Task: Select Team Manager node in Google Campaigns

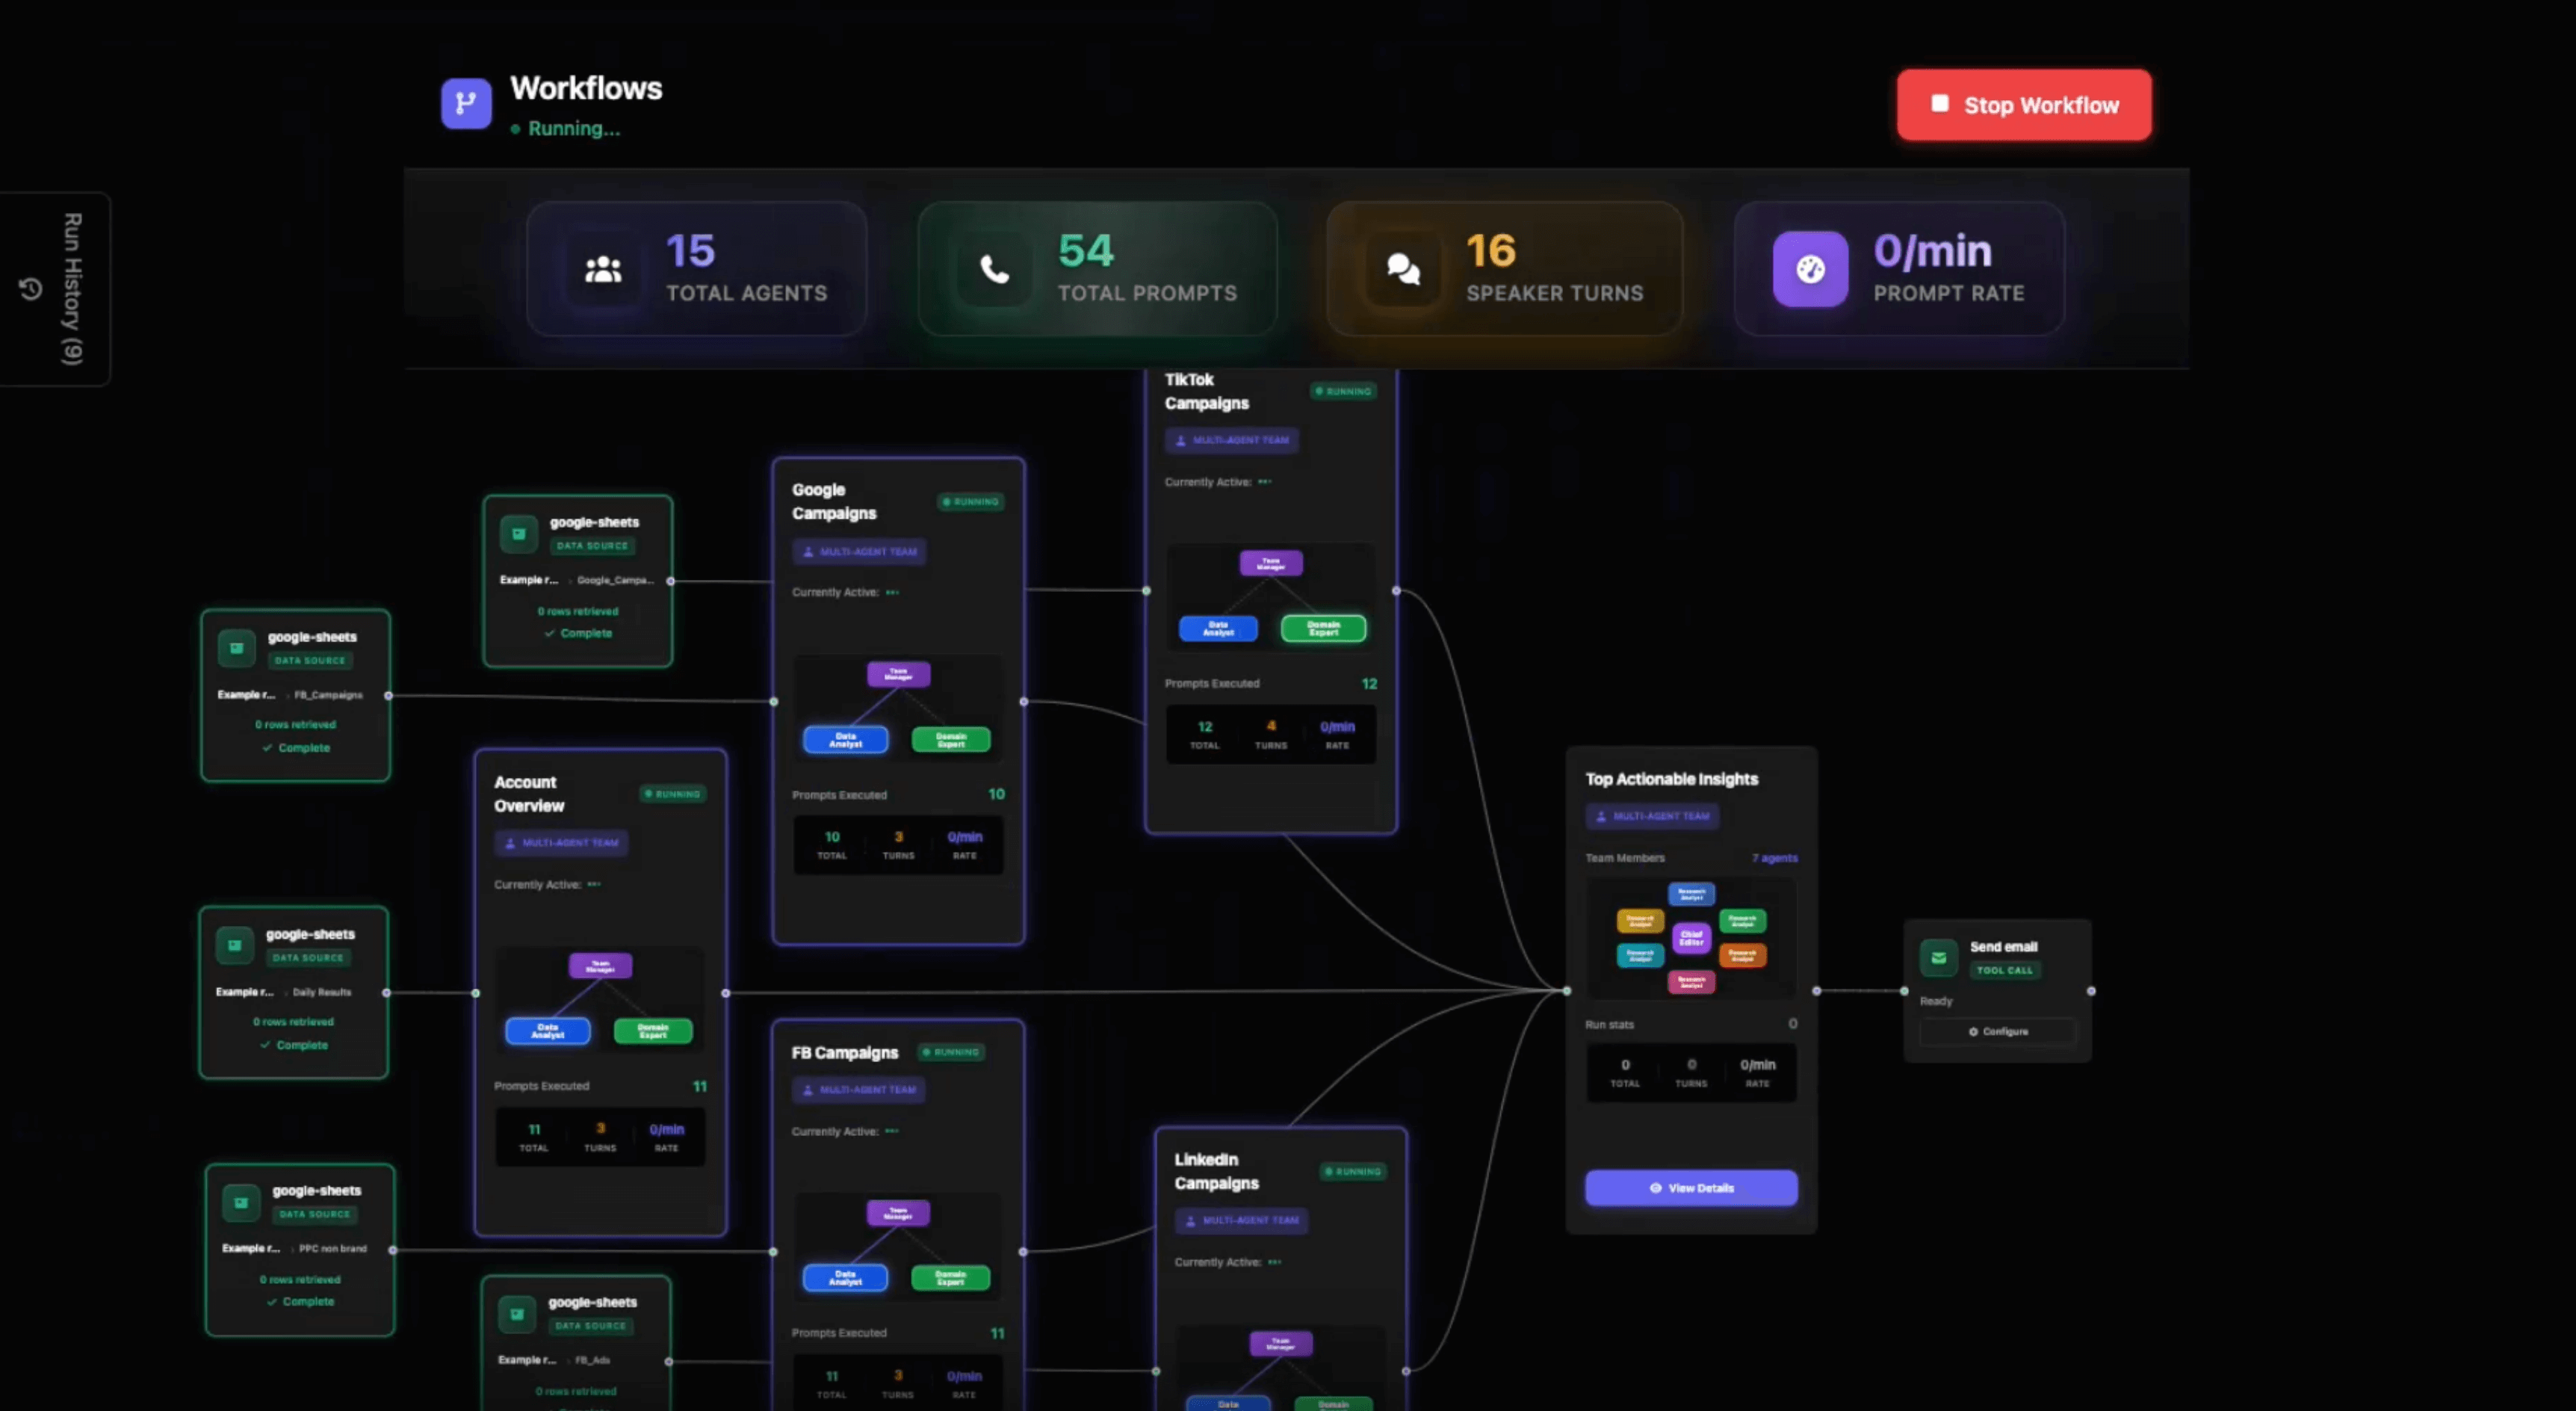Action: point(898,674)
